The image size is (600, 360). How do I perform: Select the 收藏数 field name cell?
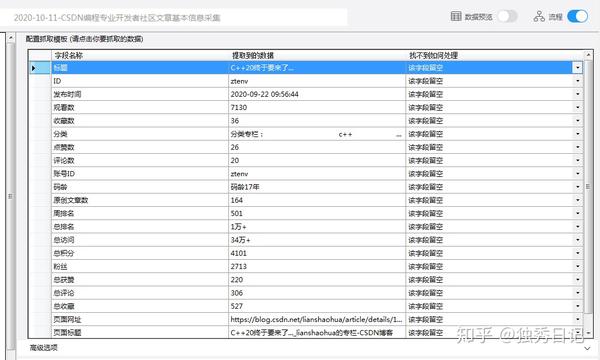[140, 121]
